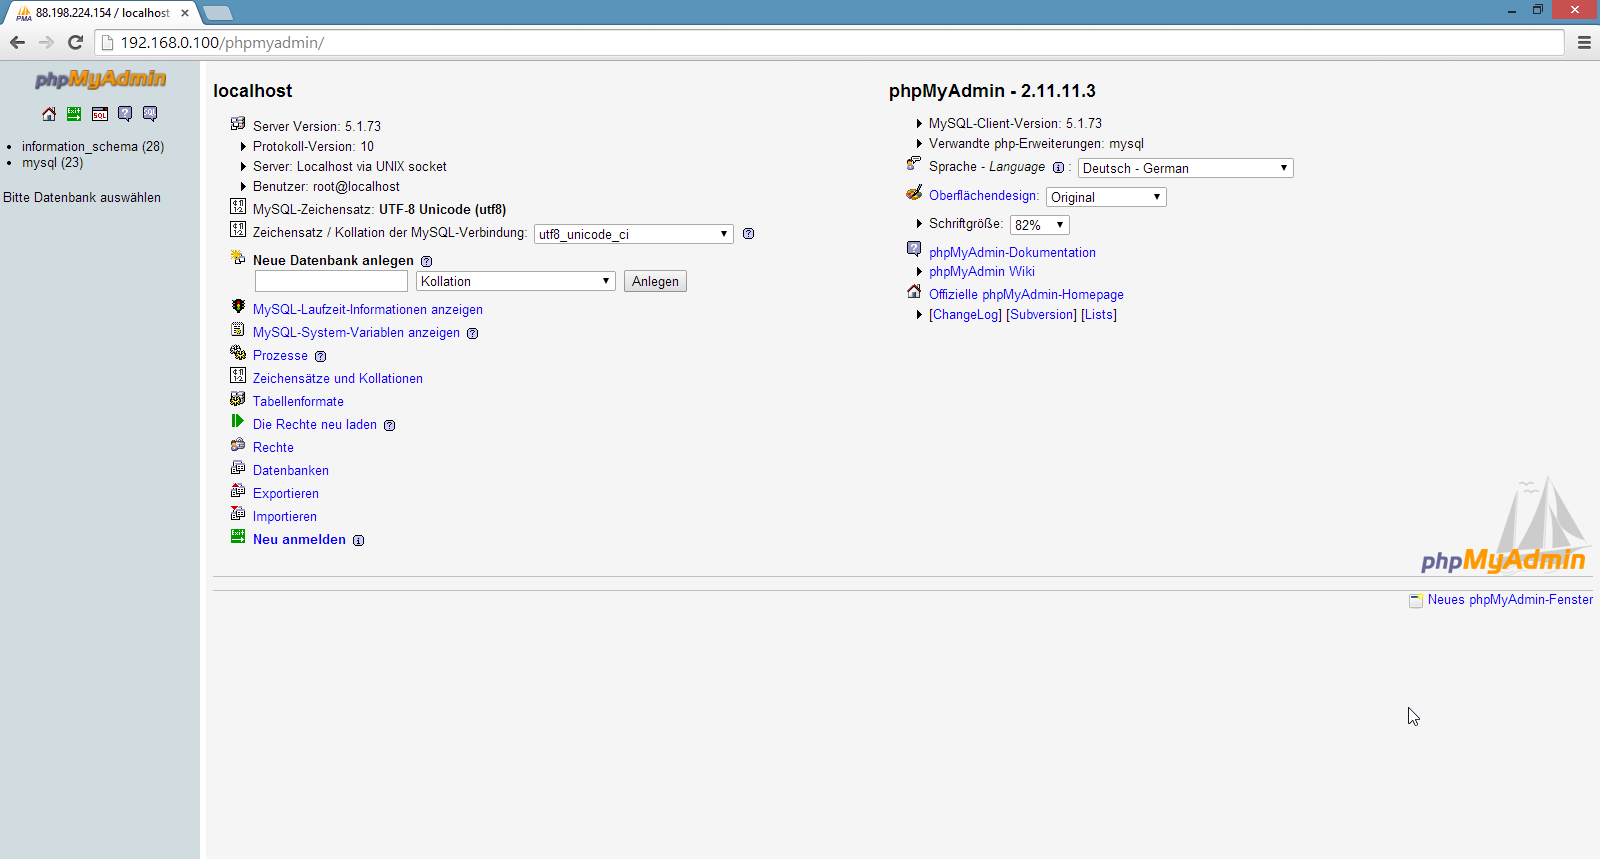Open Zeichensätze und Kollationen link
This screenshot has width=1600, height=859.
338,379
